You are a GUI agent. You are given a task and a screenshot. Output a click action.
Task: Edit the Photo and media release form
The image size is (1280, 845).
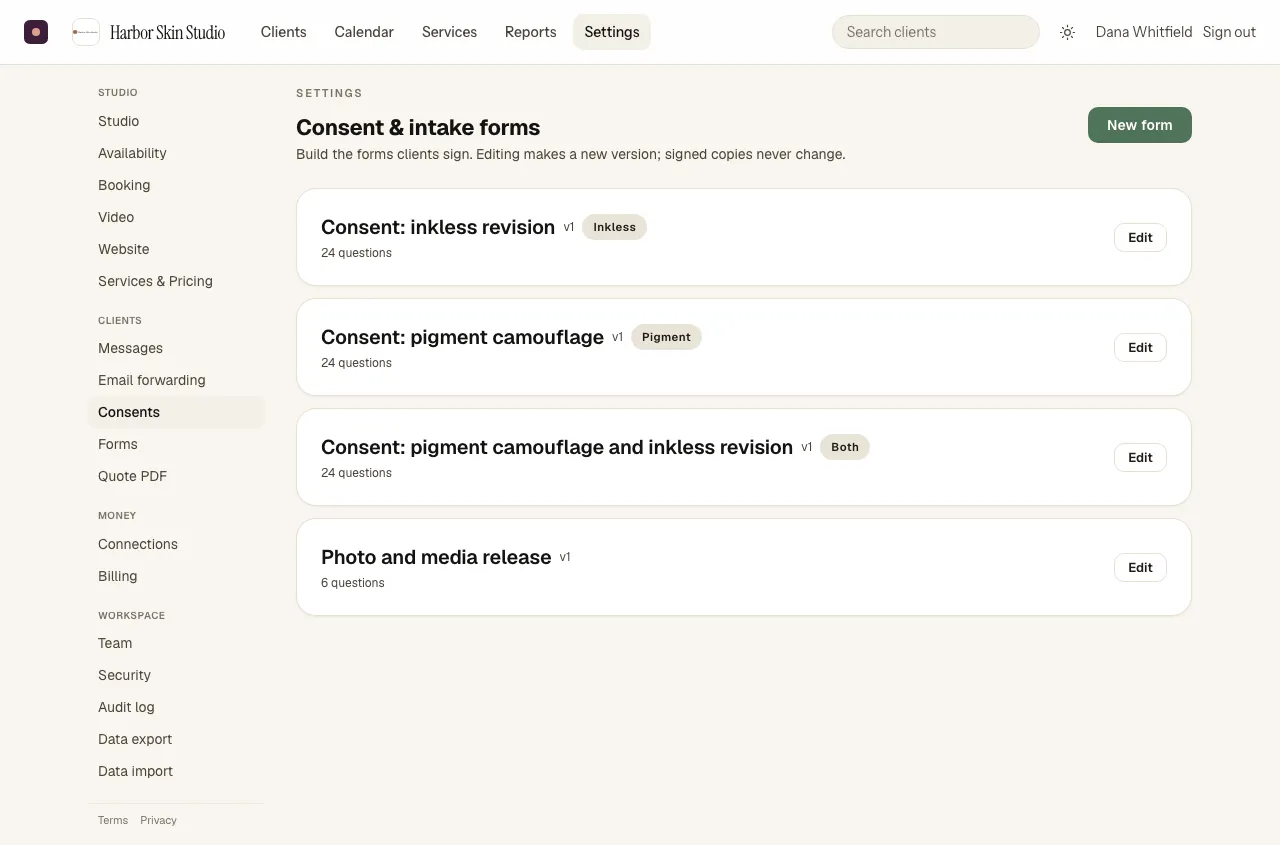(x=1140, y=567)
